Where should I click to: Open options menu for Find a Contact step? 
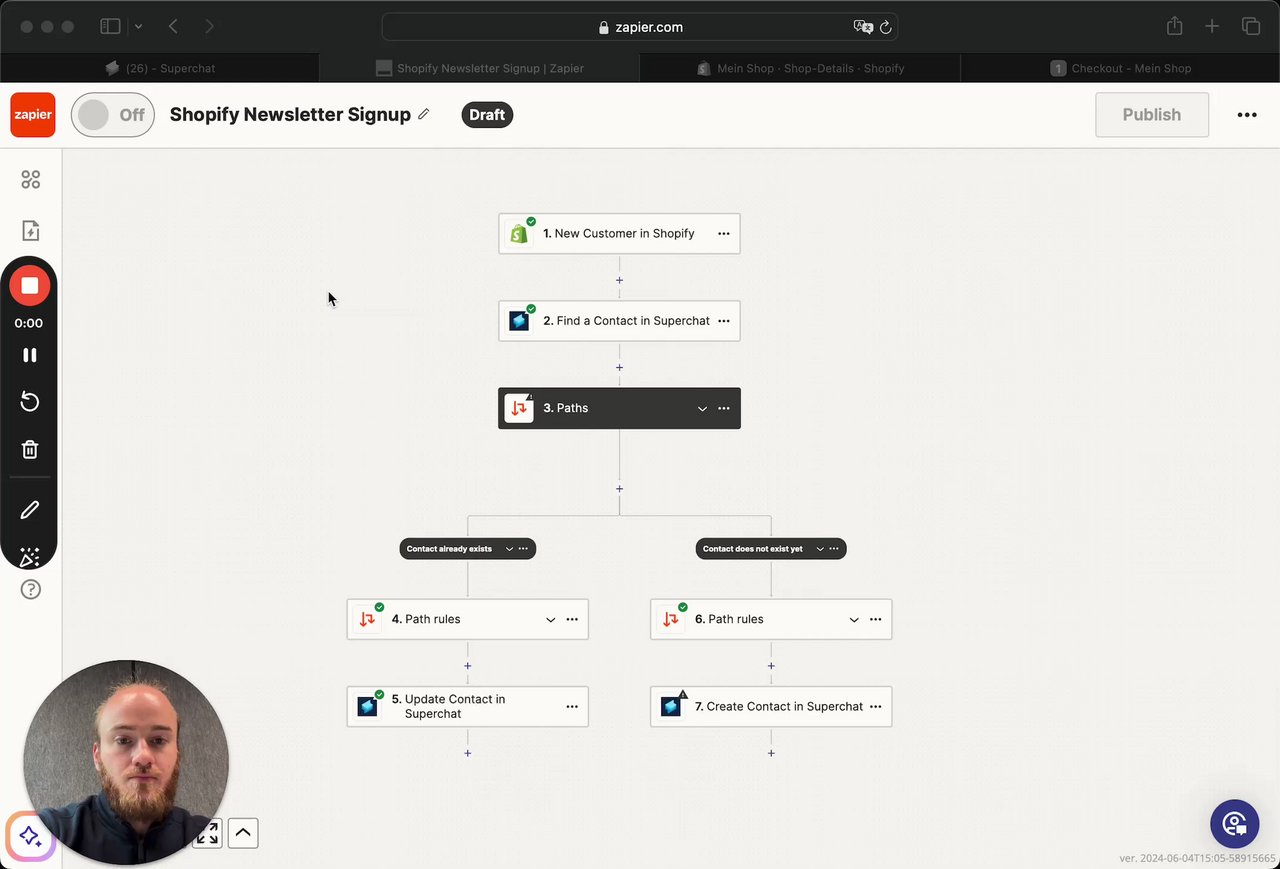click(724, 321)
